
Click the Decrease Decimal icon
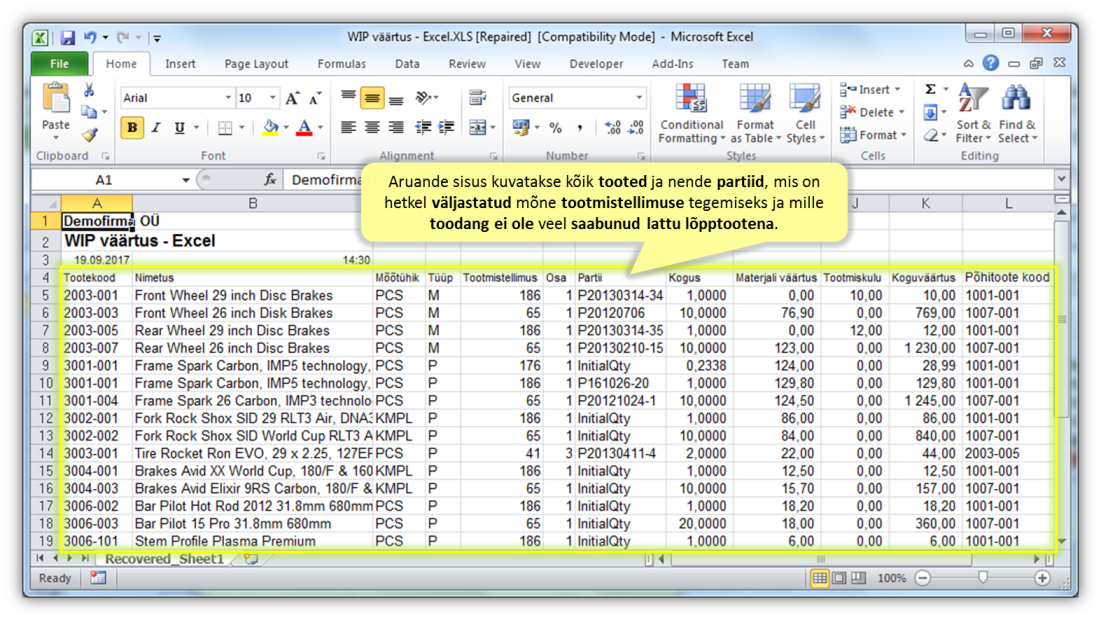pos(636,128)
